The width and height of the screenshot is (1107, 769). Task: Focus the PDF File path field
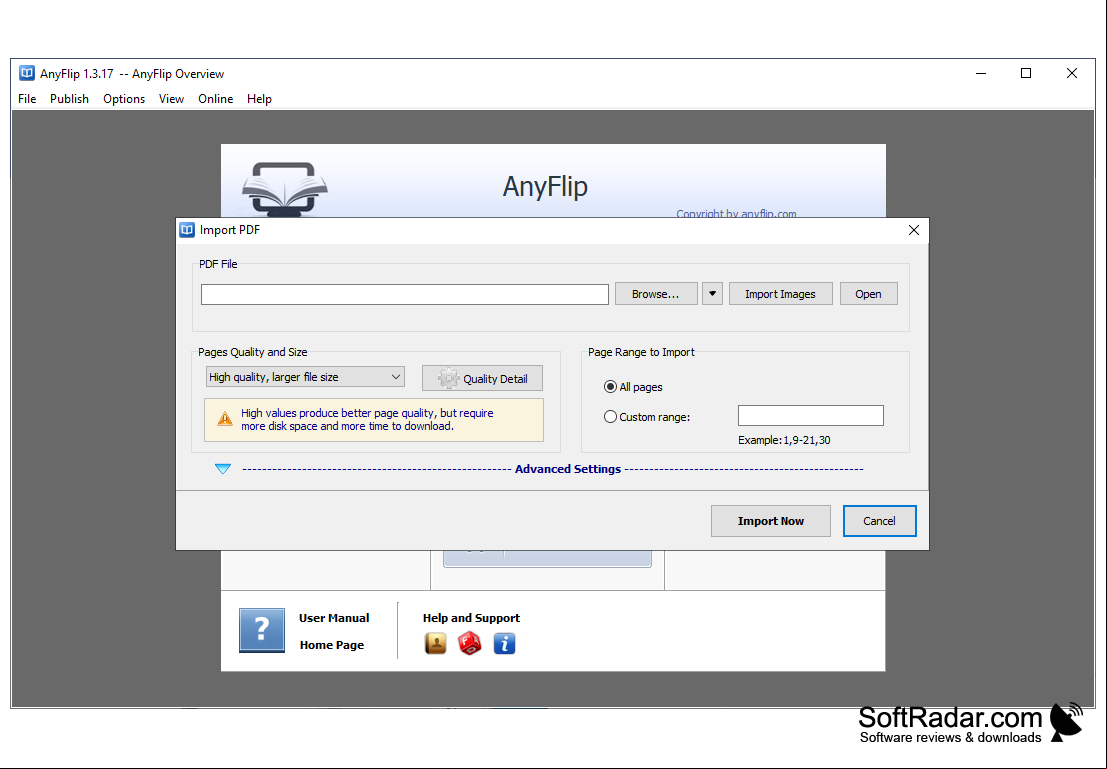[x=405, y=294]
